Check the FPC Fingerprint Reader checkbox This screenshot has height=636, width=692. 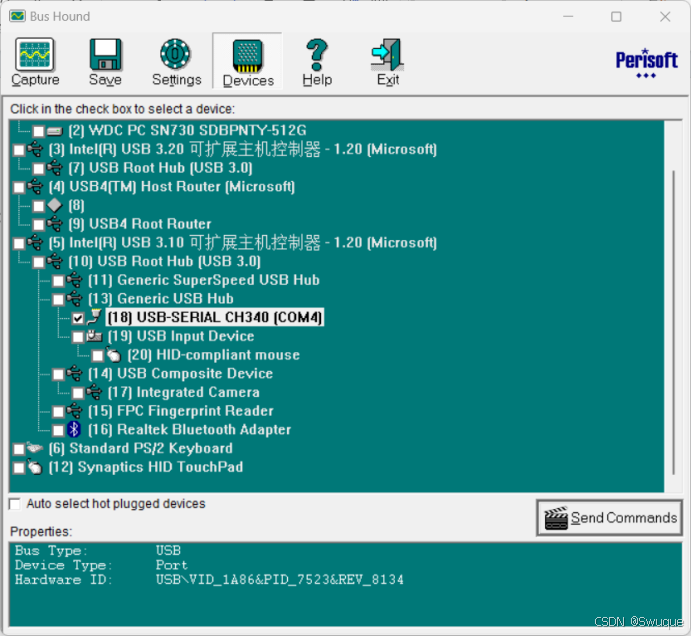[58, 412]
